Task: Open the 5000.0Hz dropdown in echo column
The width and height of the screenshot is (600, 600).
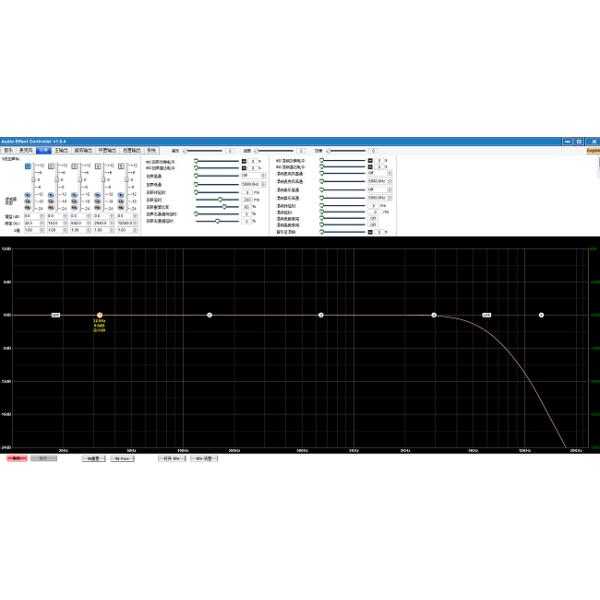Action: click(x=251, y=184)
